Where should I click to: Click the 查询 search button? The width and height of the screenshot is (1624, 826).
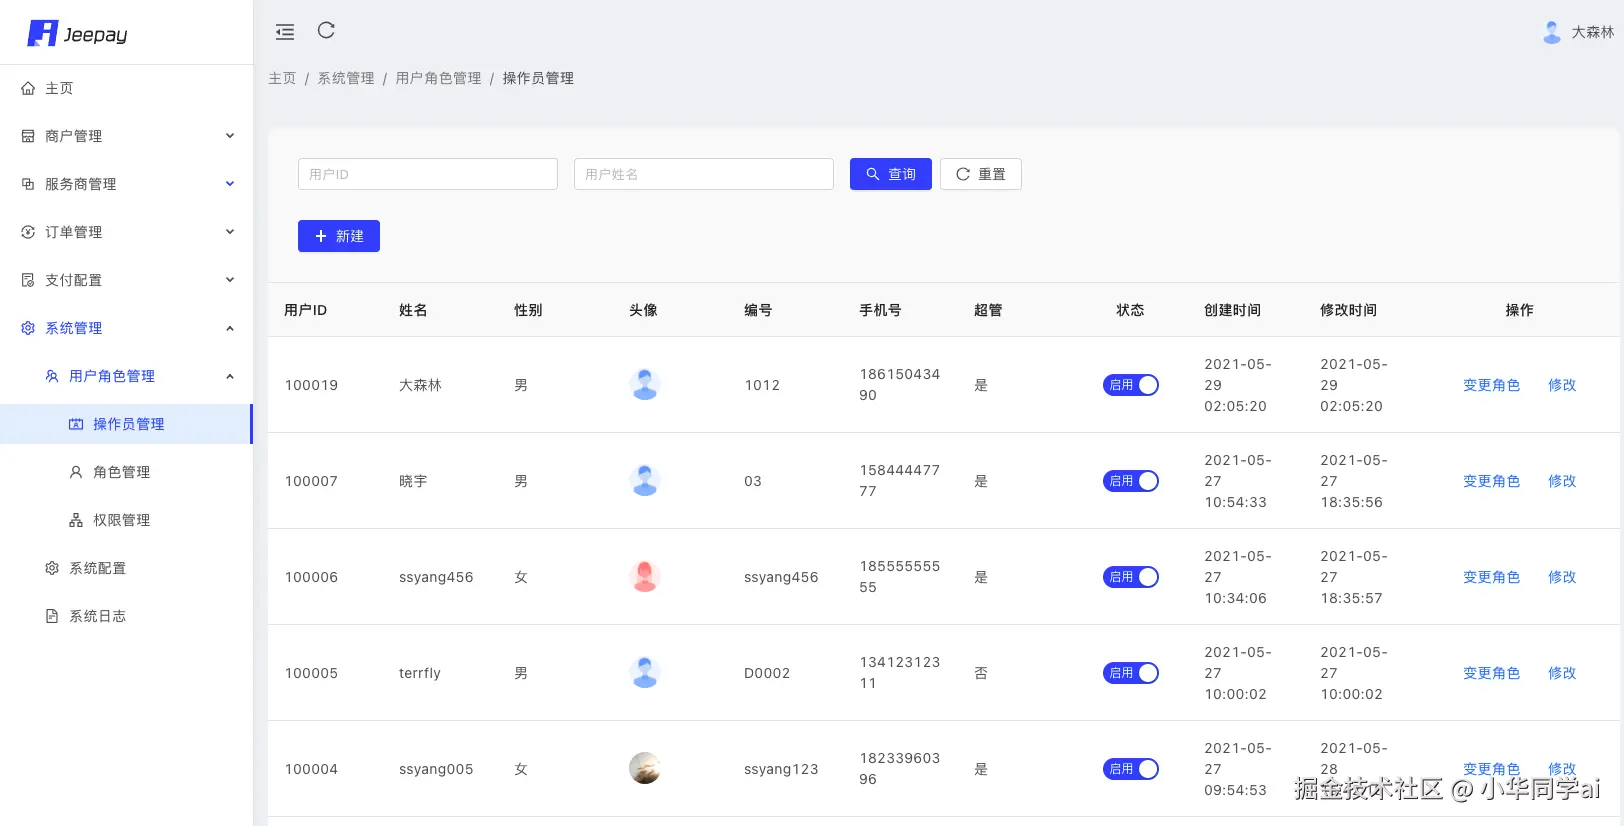point(891,174)
